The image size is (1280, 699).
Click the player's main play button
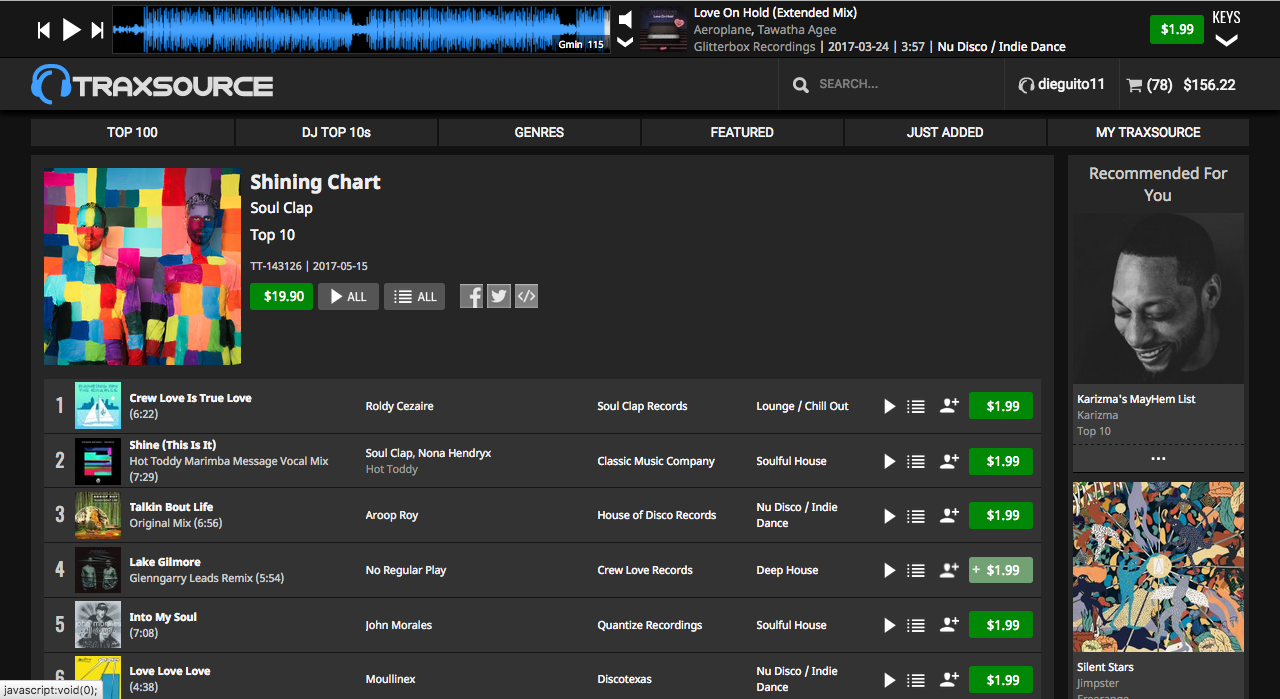[71, 30]
